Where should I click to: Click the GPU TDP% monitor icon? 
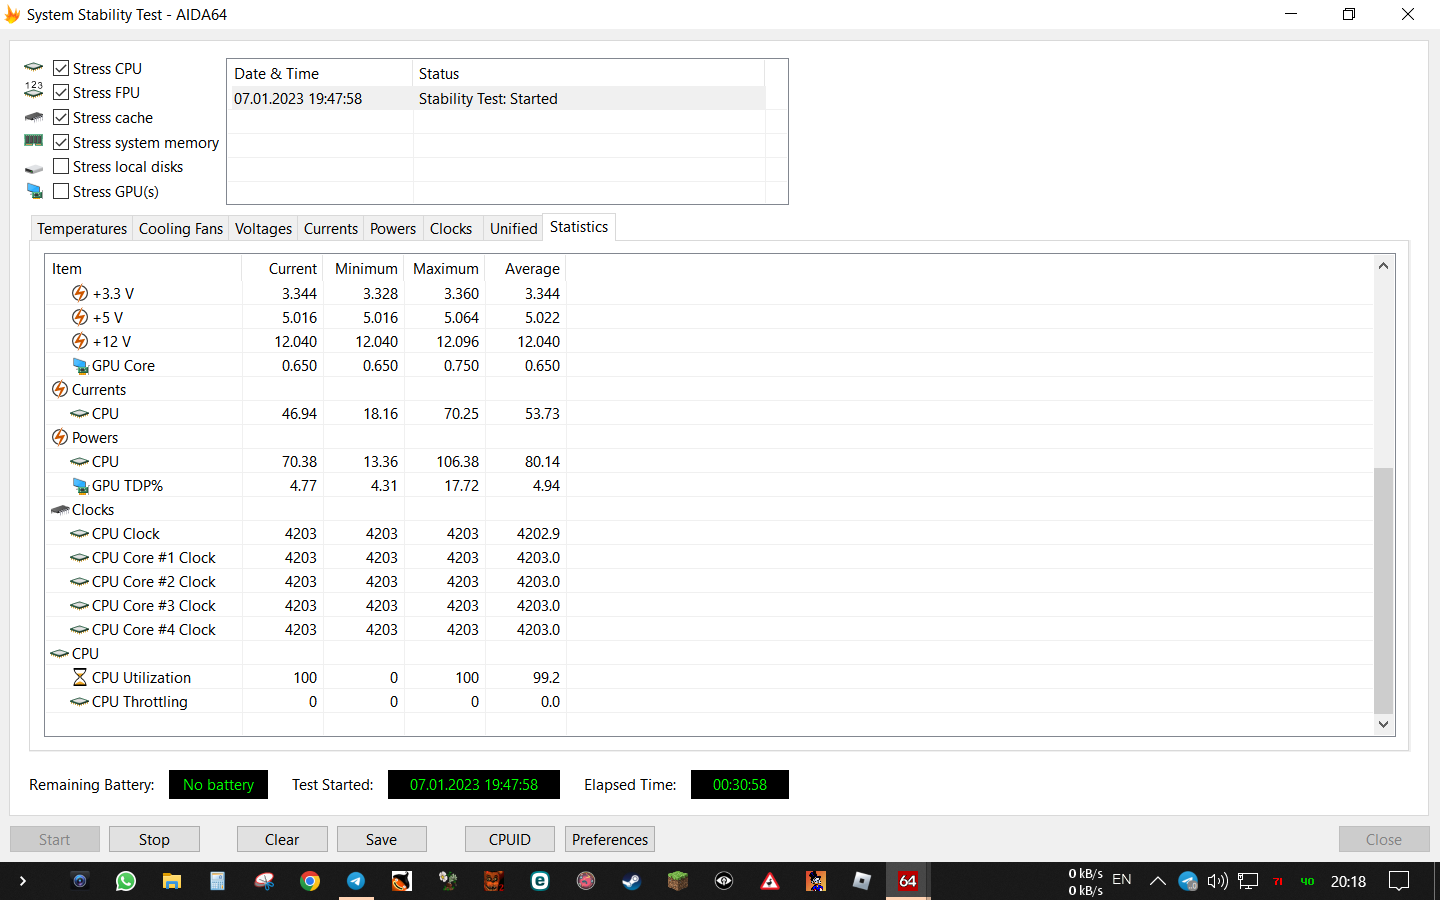click(80, 486)
